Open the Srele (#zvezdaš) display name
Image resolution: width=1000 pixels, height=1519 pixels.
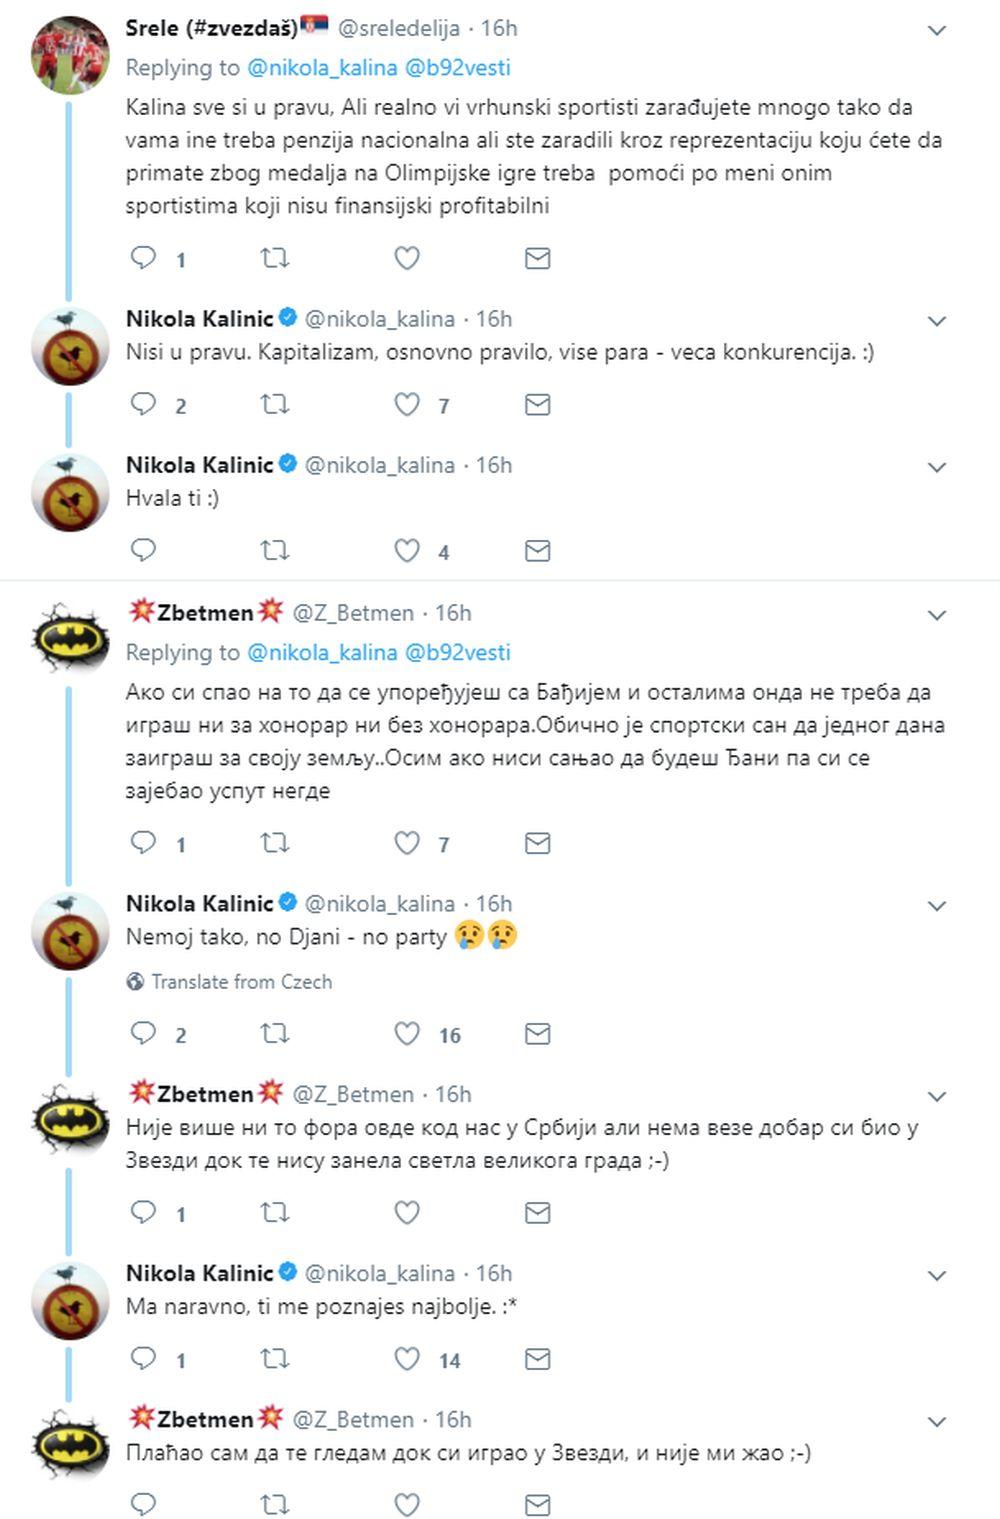pos(212,28)
